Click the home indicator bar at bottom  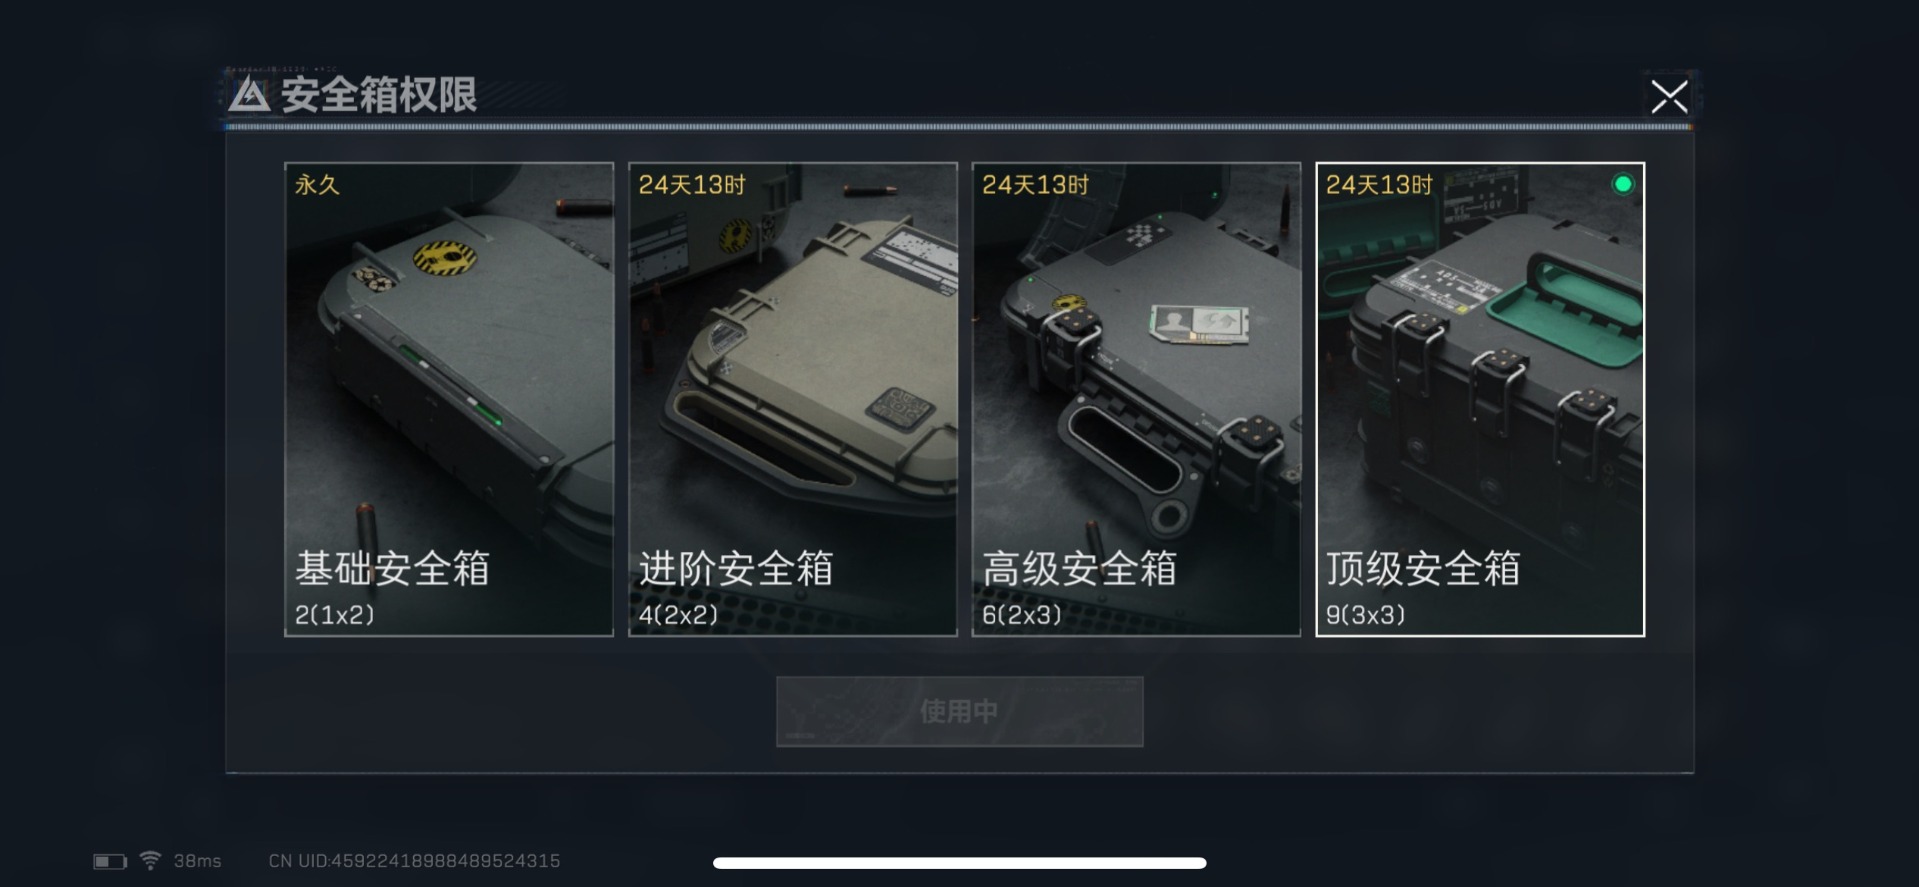click(x=960, y=863)
